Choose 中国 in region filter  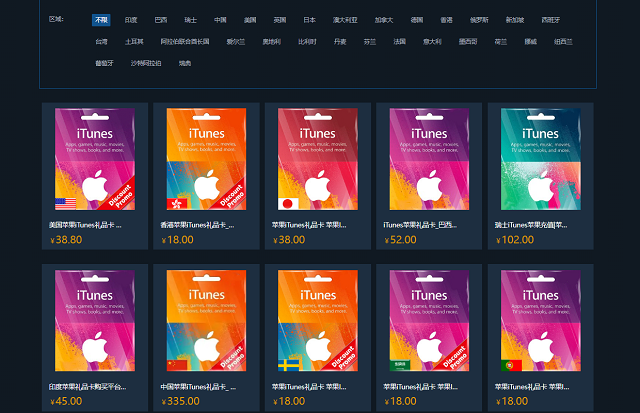click(220, 20)
